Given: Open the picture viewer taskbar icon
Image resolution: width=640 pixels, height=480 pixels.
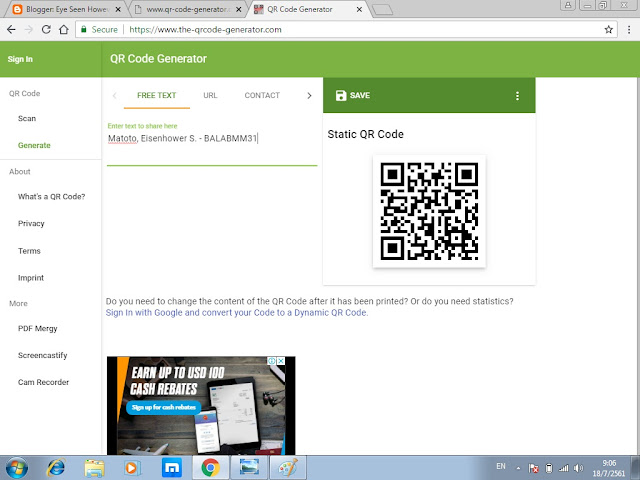Looking at the screenshot, I should point(249,468).
